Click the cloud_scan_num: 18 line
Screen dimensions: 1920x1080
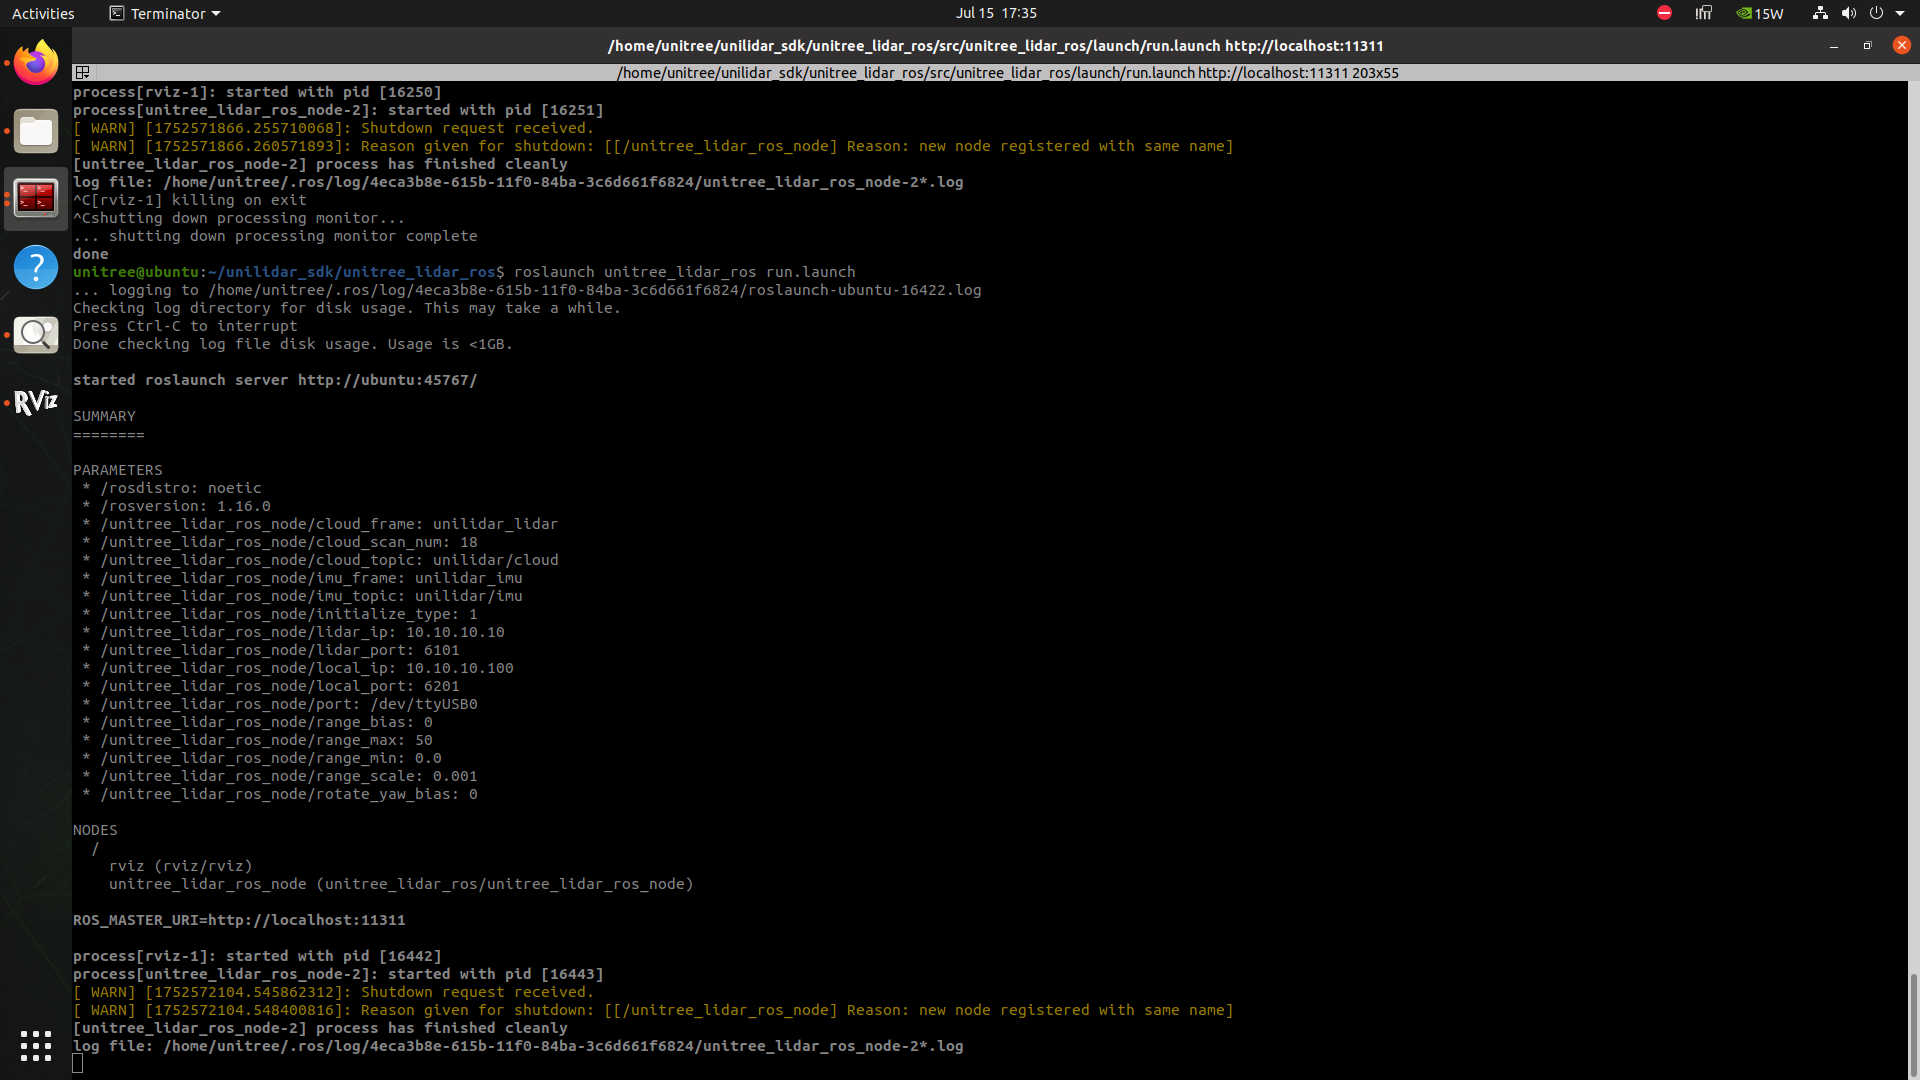[x=280, y=542]
